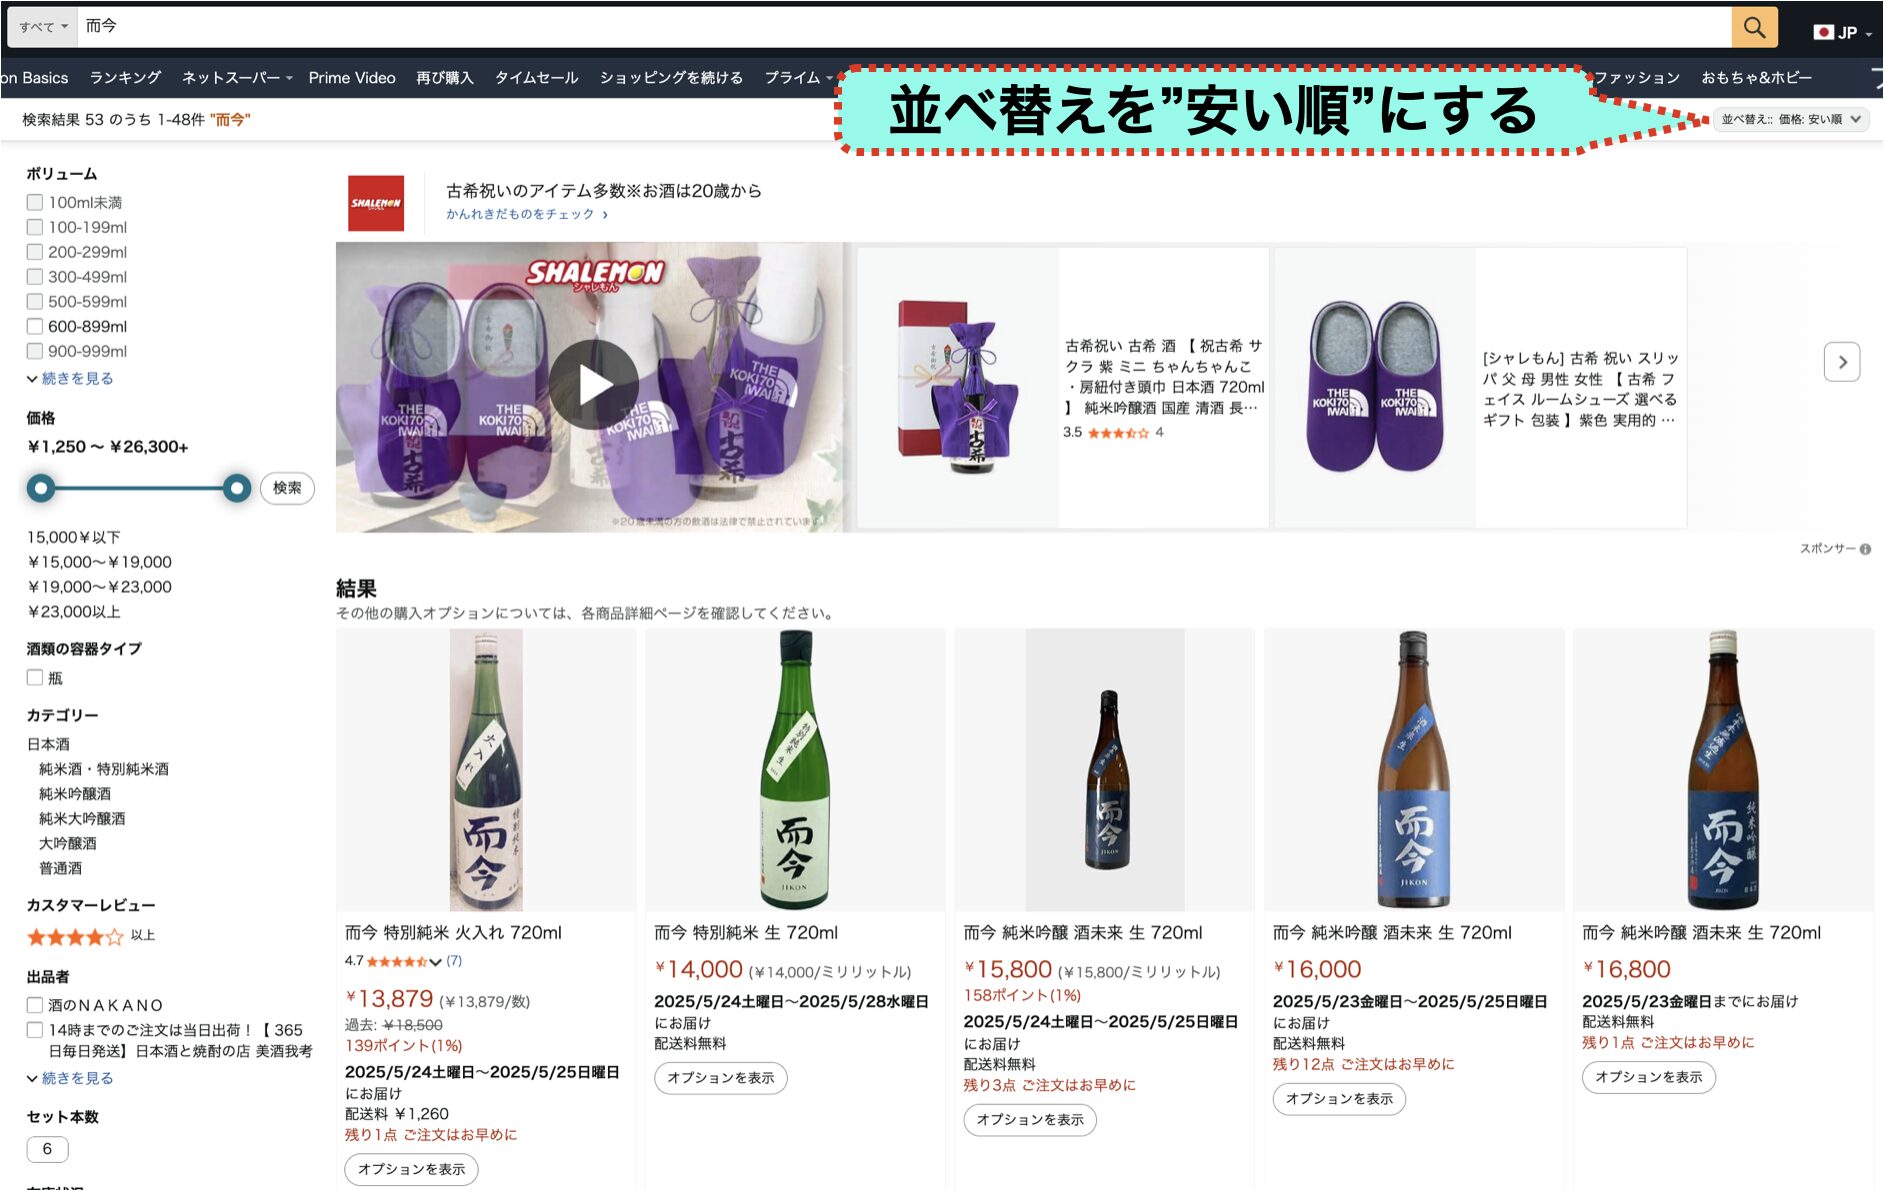The image size is (1884, 1190).
Task: Check the 900-999ml volume filter
Action: pos(35,351)
